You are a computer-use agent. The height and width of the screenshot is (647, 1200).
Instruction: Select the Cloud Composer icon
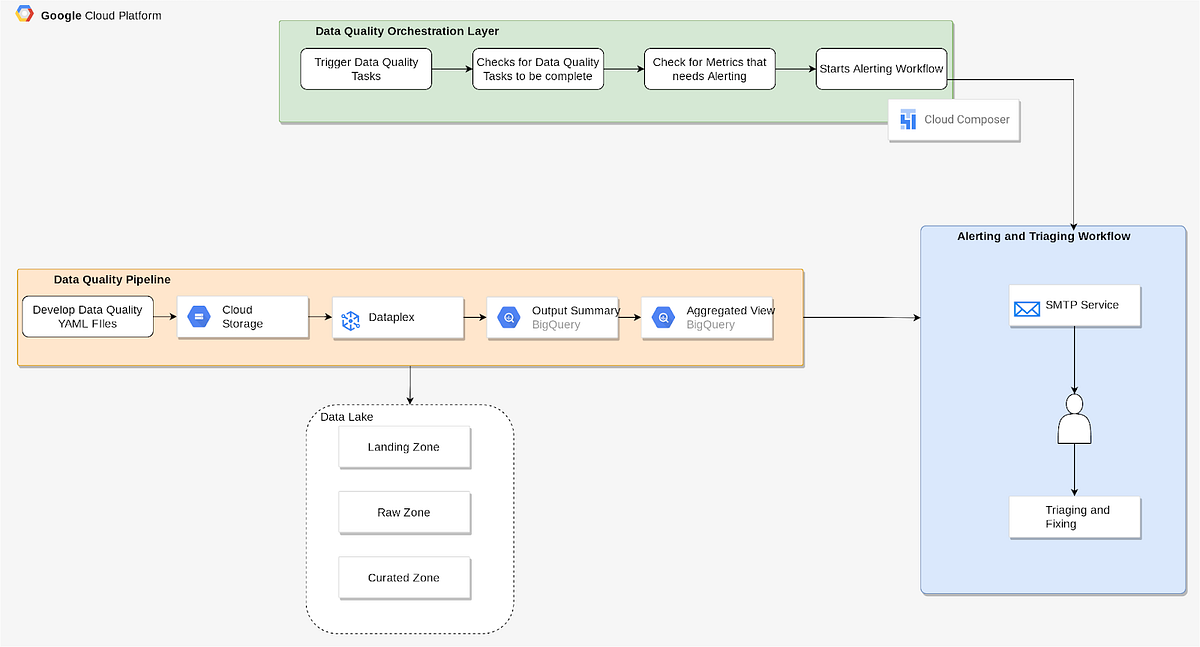(x=908, y=119)
